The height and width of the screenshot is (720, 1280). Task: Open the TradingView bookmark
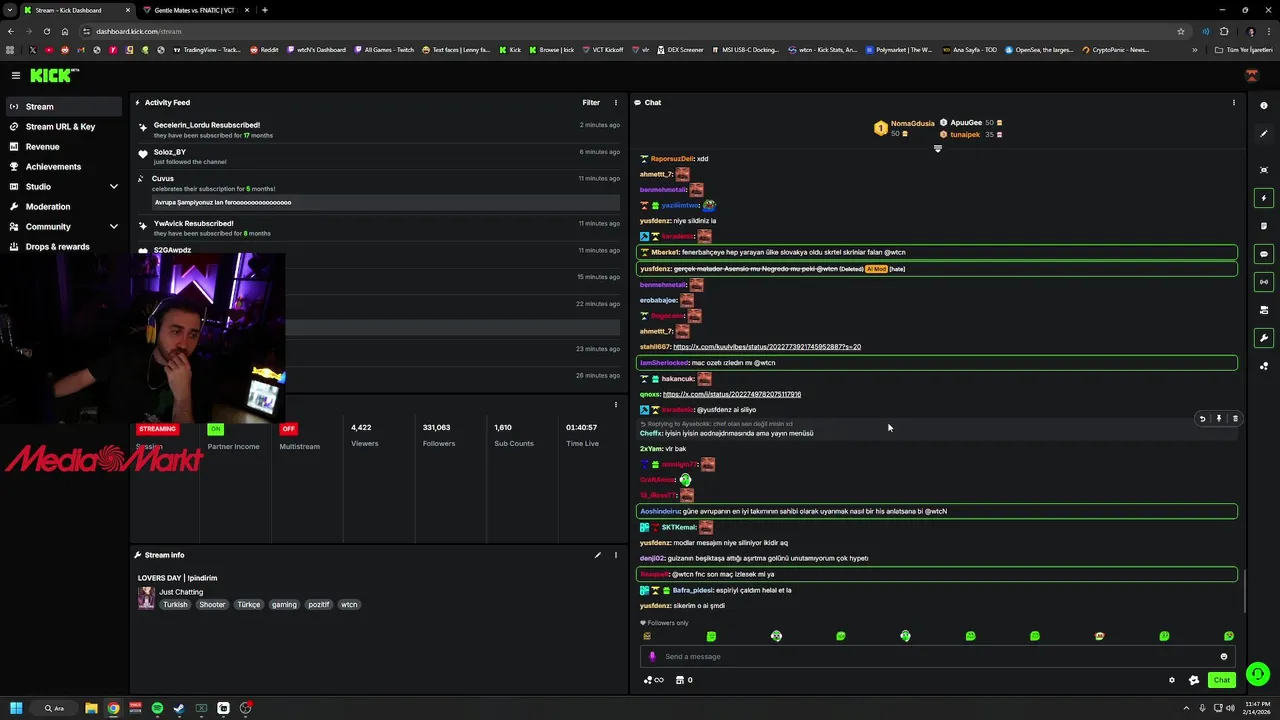[x=205, y=50]
